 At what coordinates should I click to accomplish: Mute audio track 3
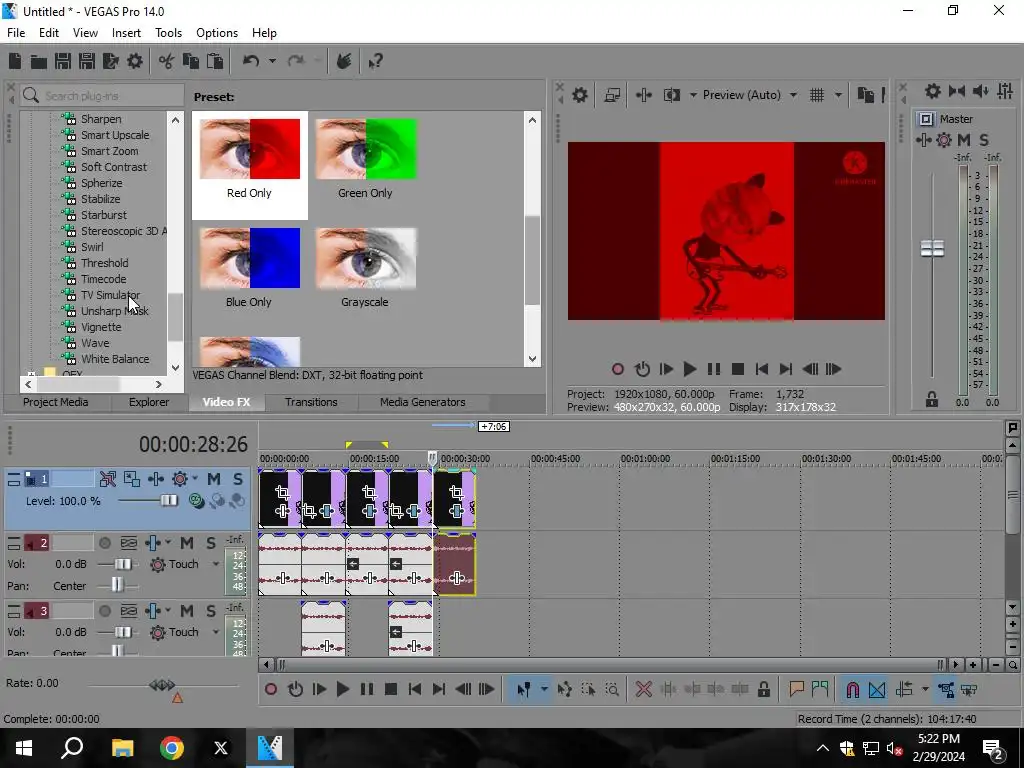[187, 611]
